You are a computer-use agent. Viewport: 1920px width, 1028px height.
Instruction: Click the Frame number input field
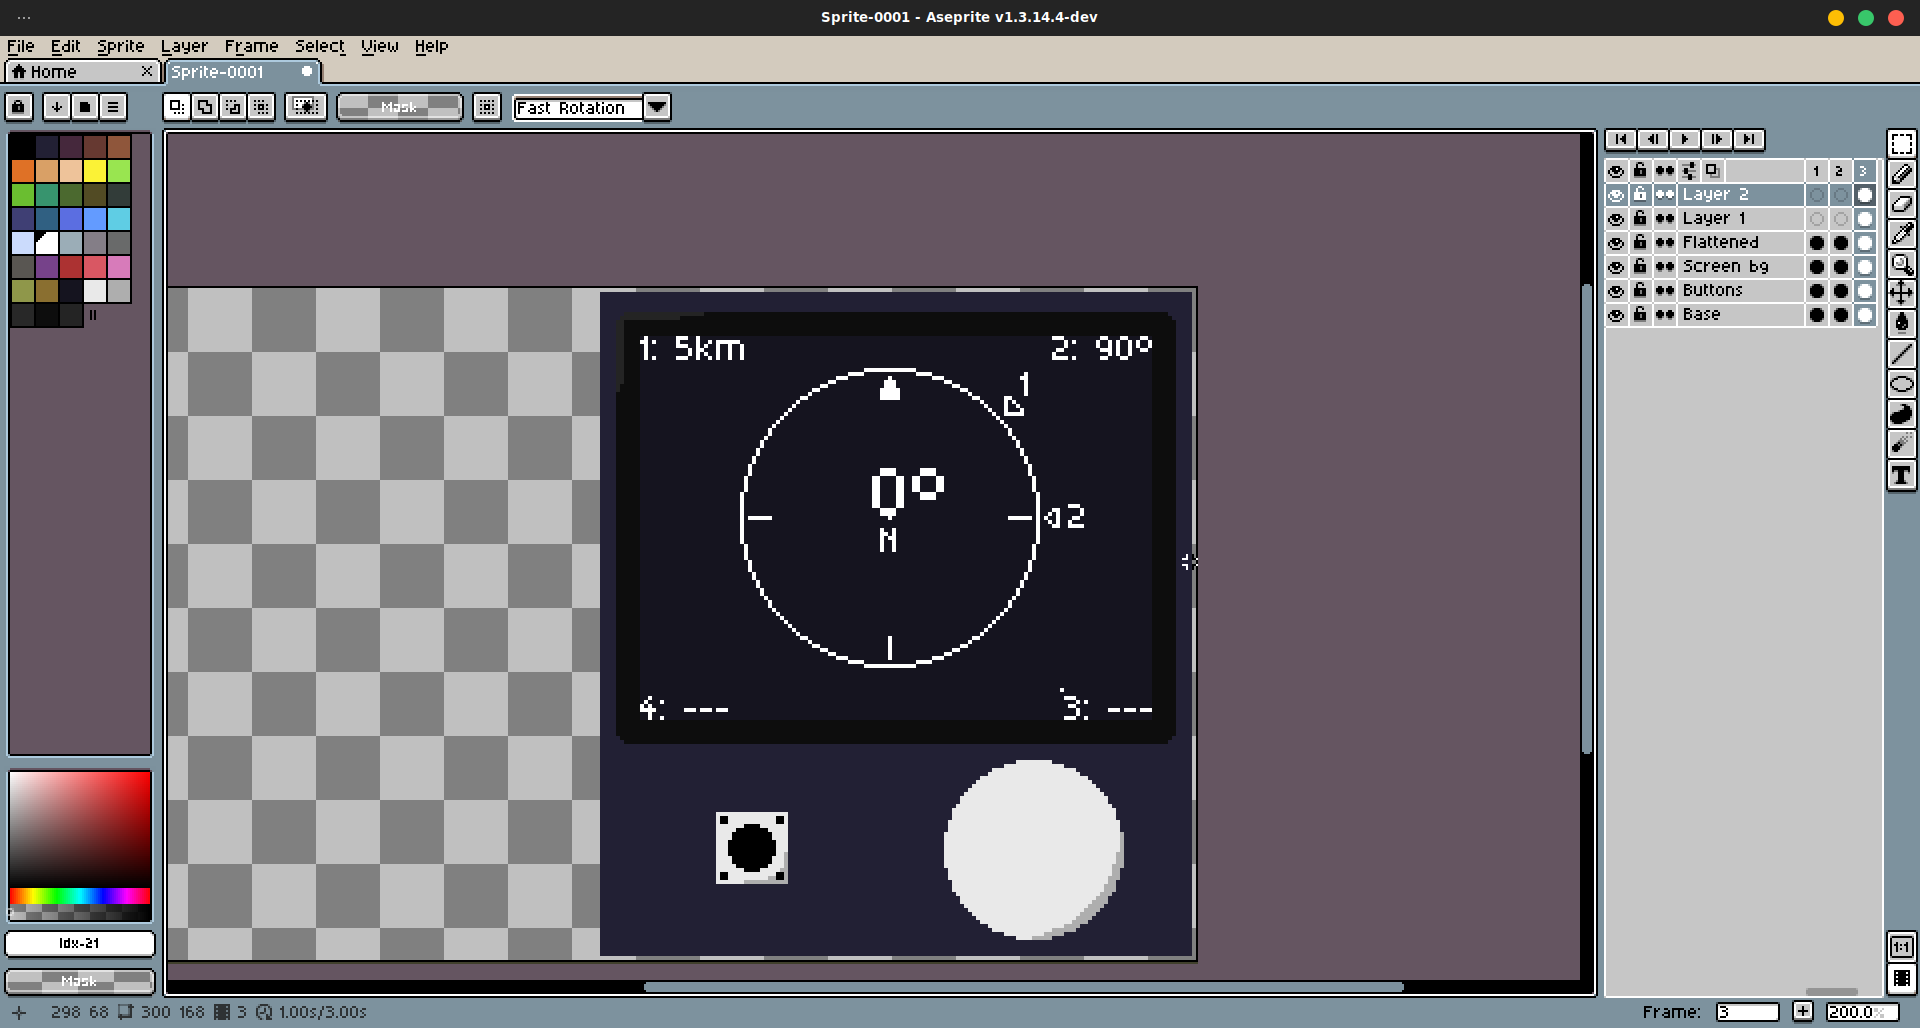point(1747,1011)
